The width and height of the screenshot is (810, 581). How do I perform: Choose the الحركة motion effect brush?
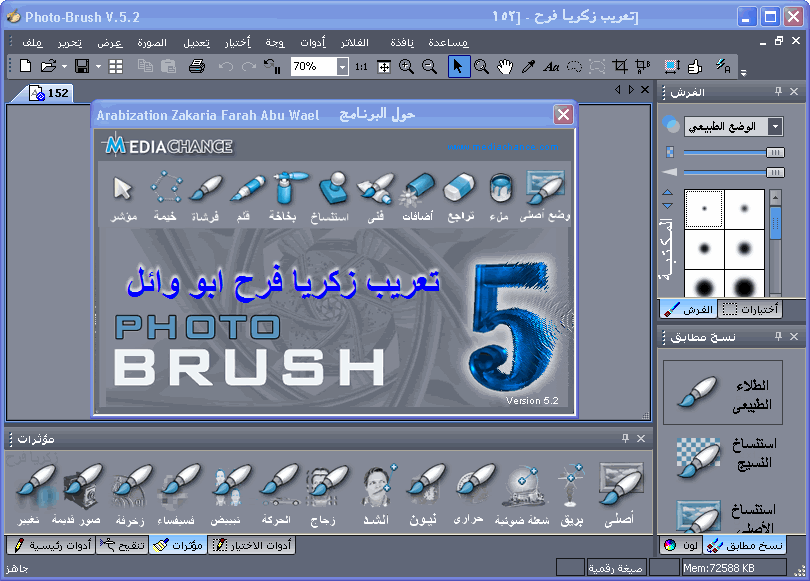(x=278, y=493)
